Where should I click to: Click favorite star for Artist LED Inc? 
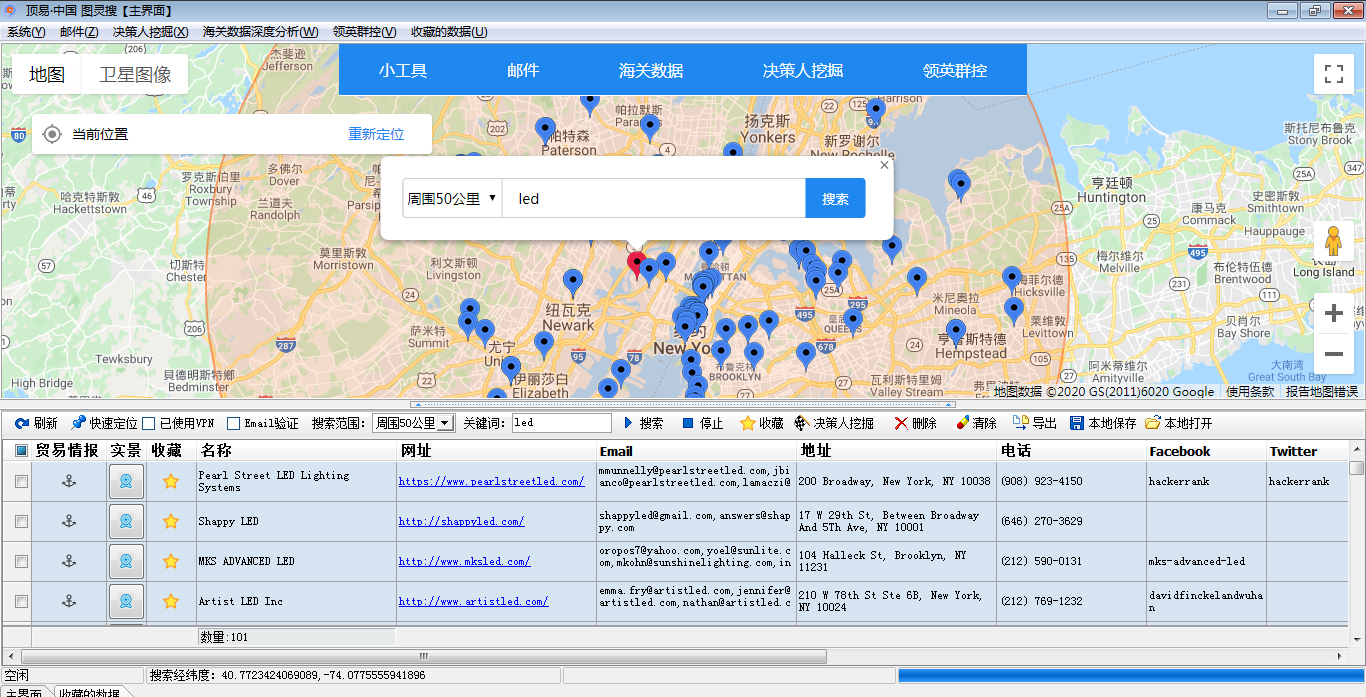(171, 601)
